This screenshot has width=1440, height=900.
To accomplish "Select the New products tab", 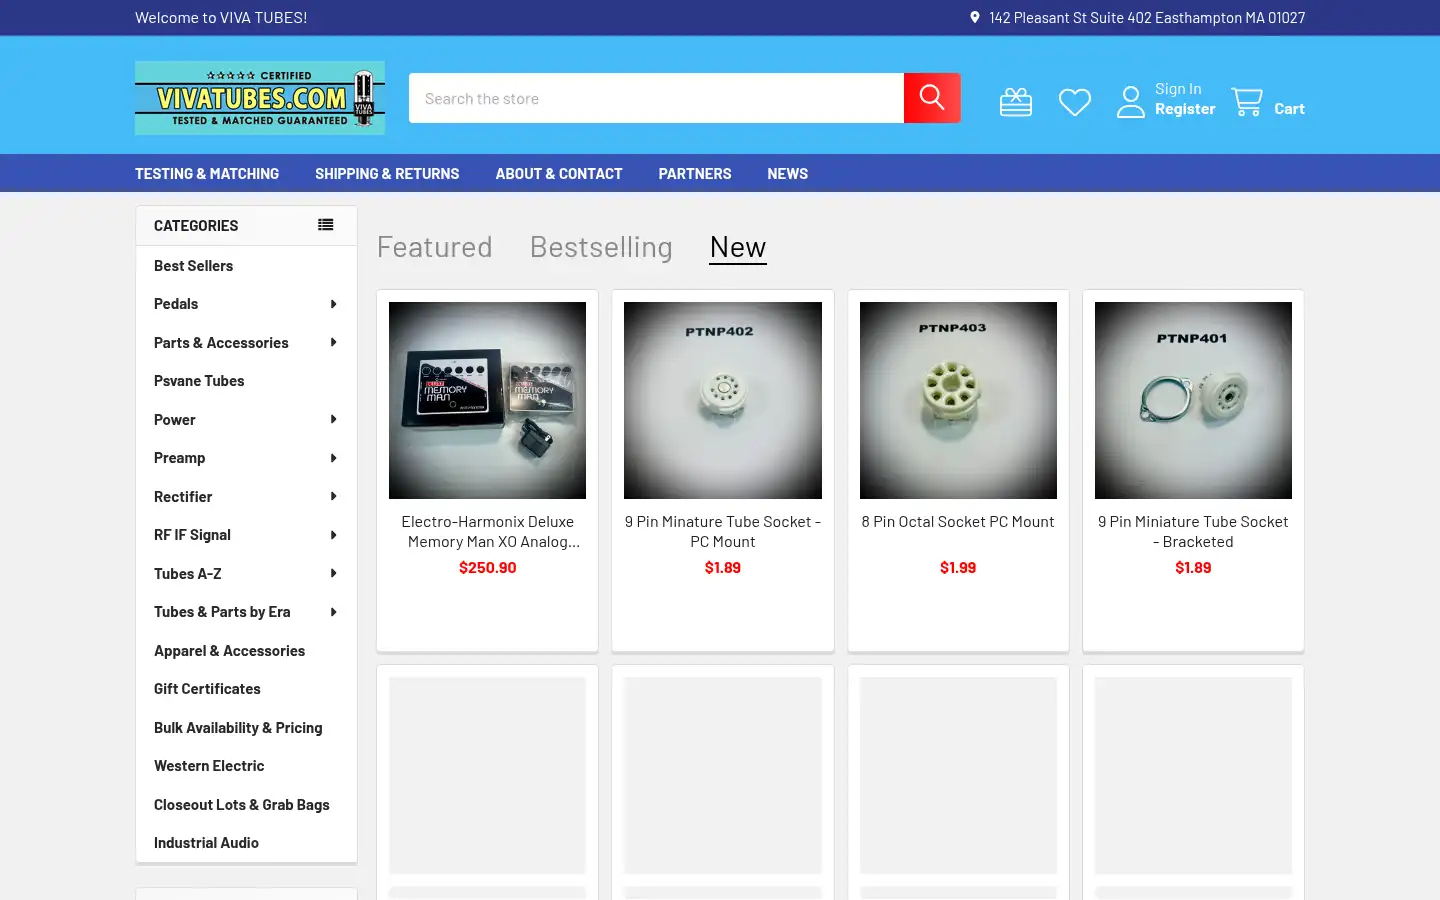I will coord(738,247).
